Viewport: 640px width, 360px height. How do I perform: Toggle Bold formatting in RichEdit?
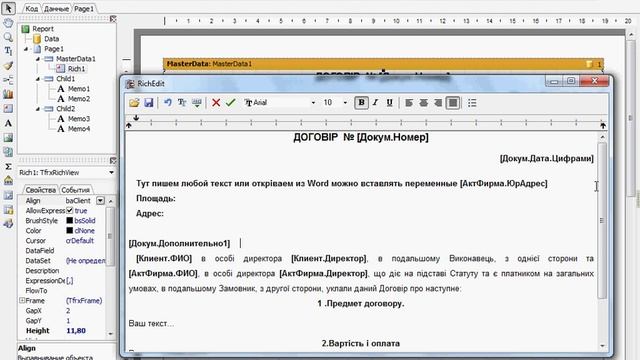361,103
